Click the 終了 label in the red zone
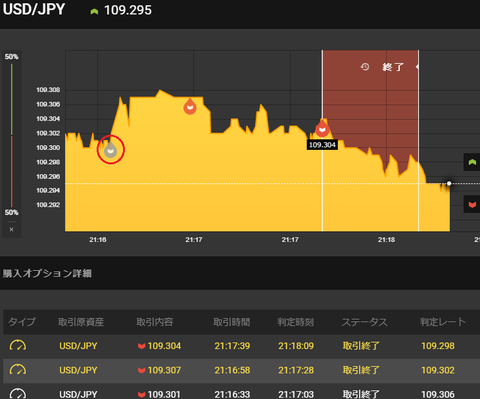 click(x=393, y=67)
